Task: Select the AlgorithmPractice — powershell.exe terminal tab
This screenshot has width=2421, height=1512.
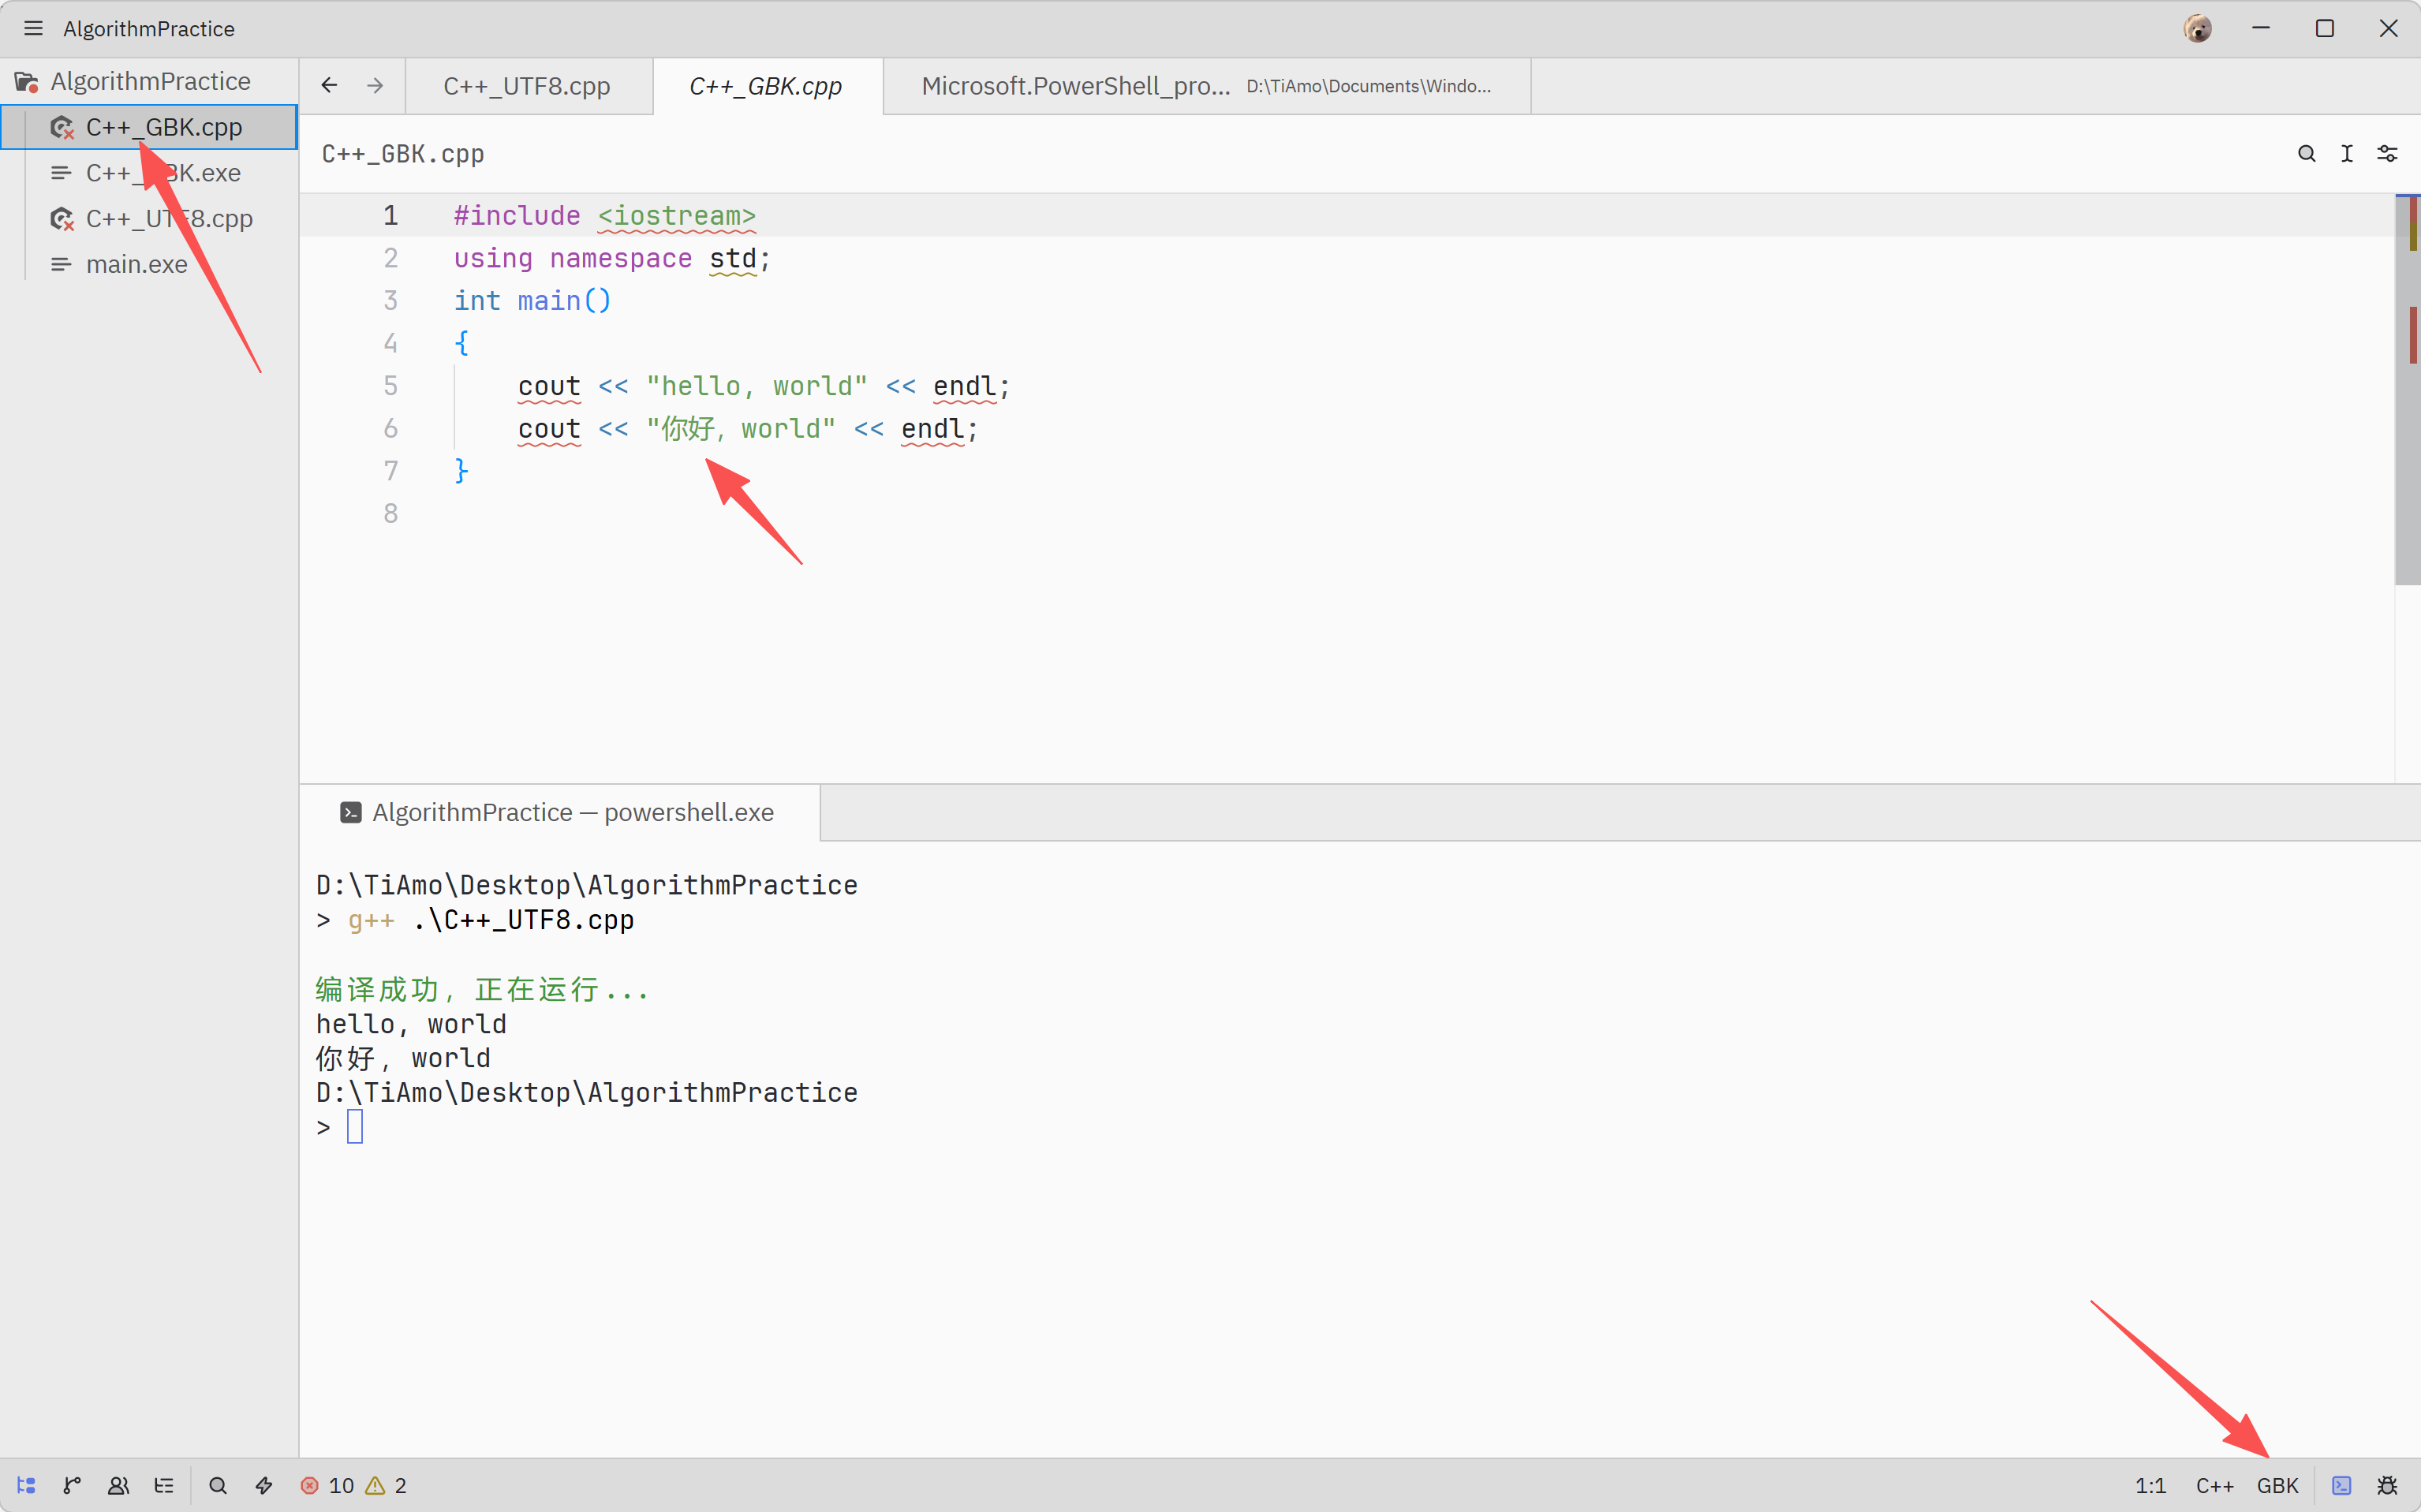Action: (560, 812)
